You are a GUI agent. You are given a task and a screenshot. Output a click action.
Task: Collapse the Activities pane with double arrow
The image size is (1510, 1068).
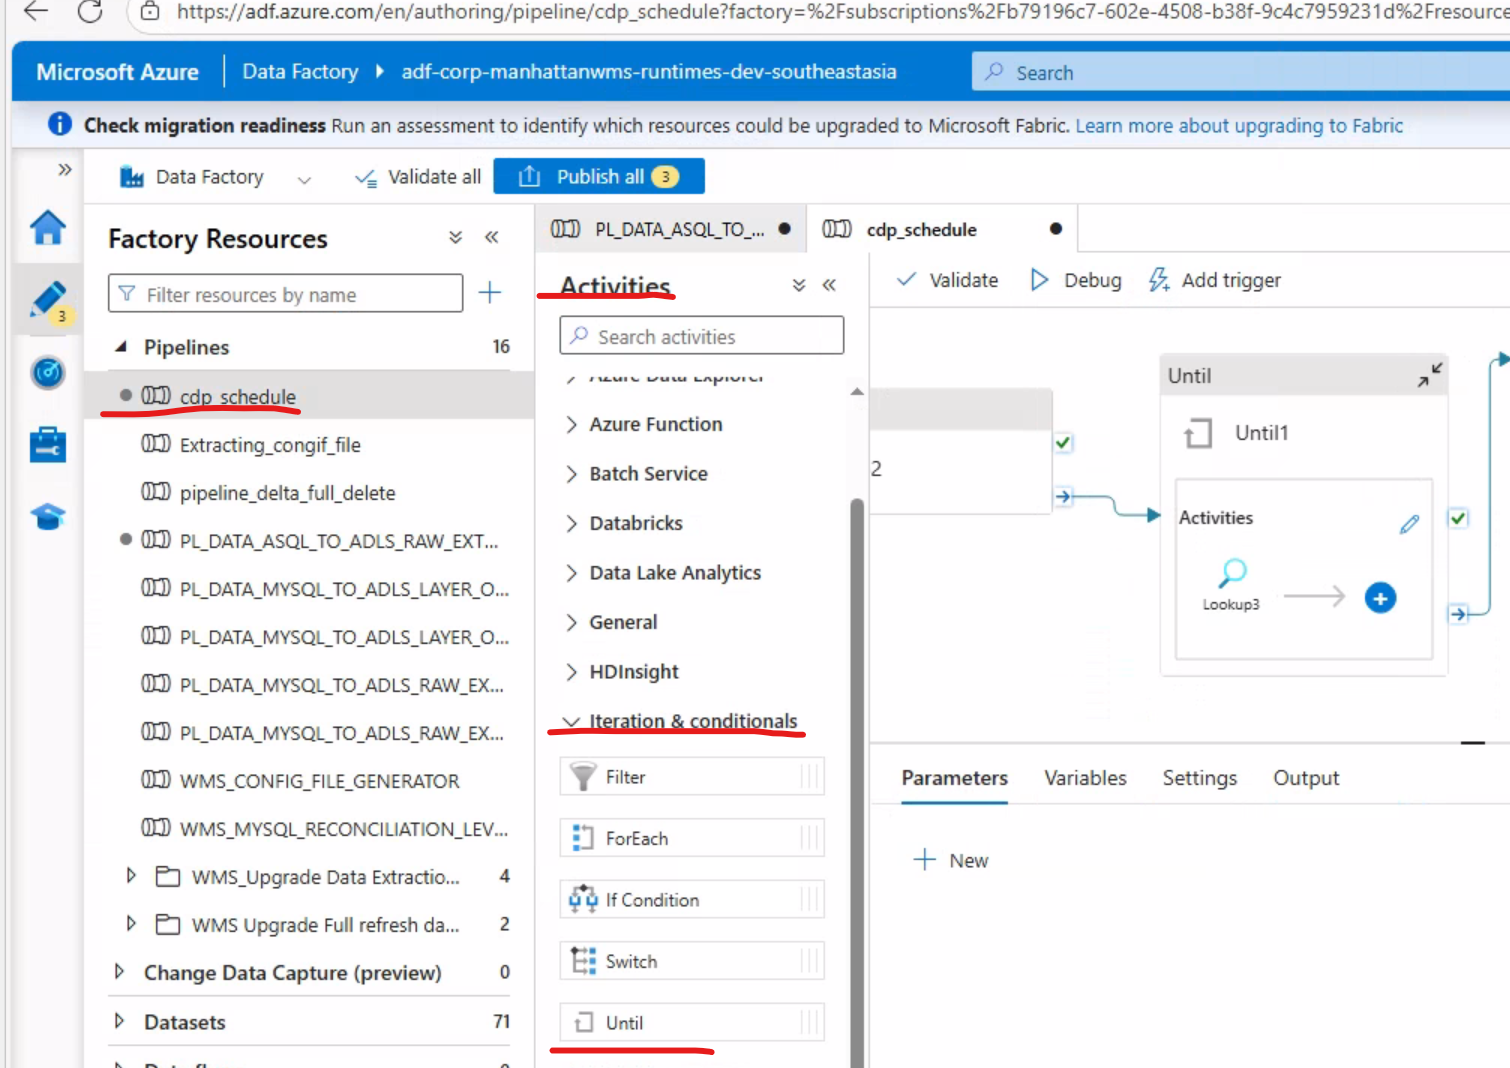(829, 285)
